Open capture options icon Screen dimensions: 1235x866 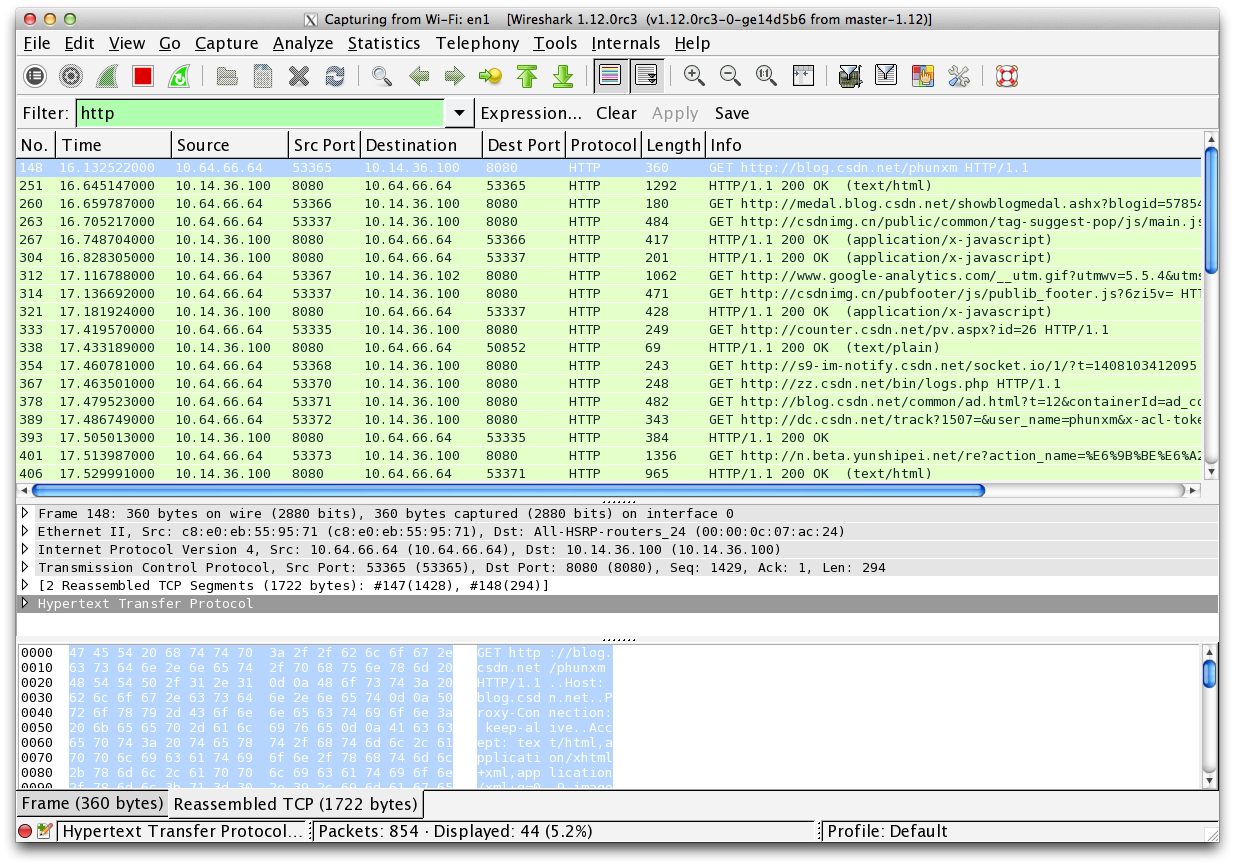click(x=70, y=75)
